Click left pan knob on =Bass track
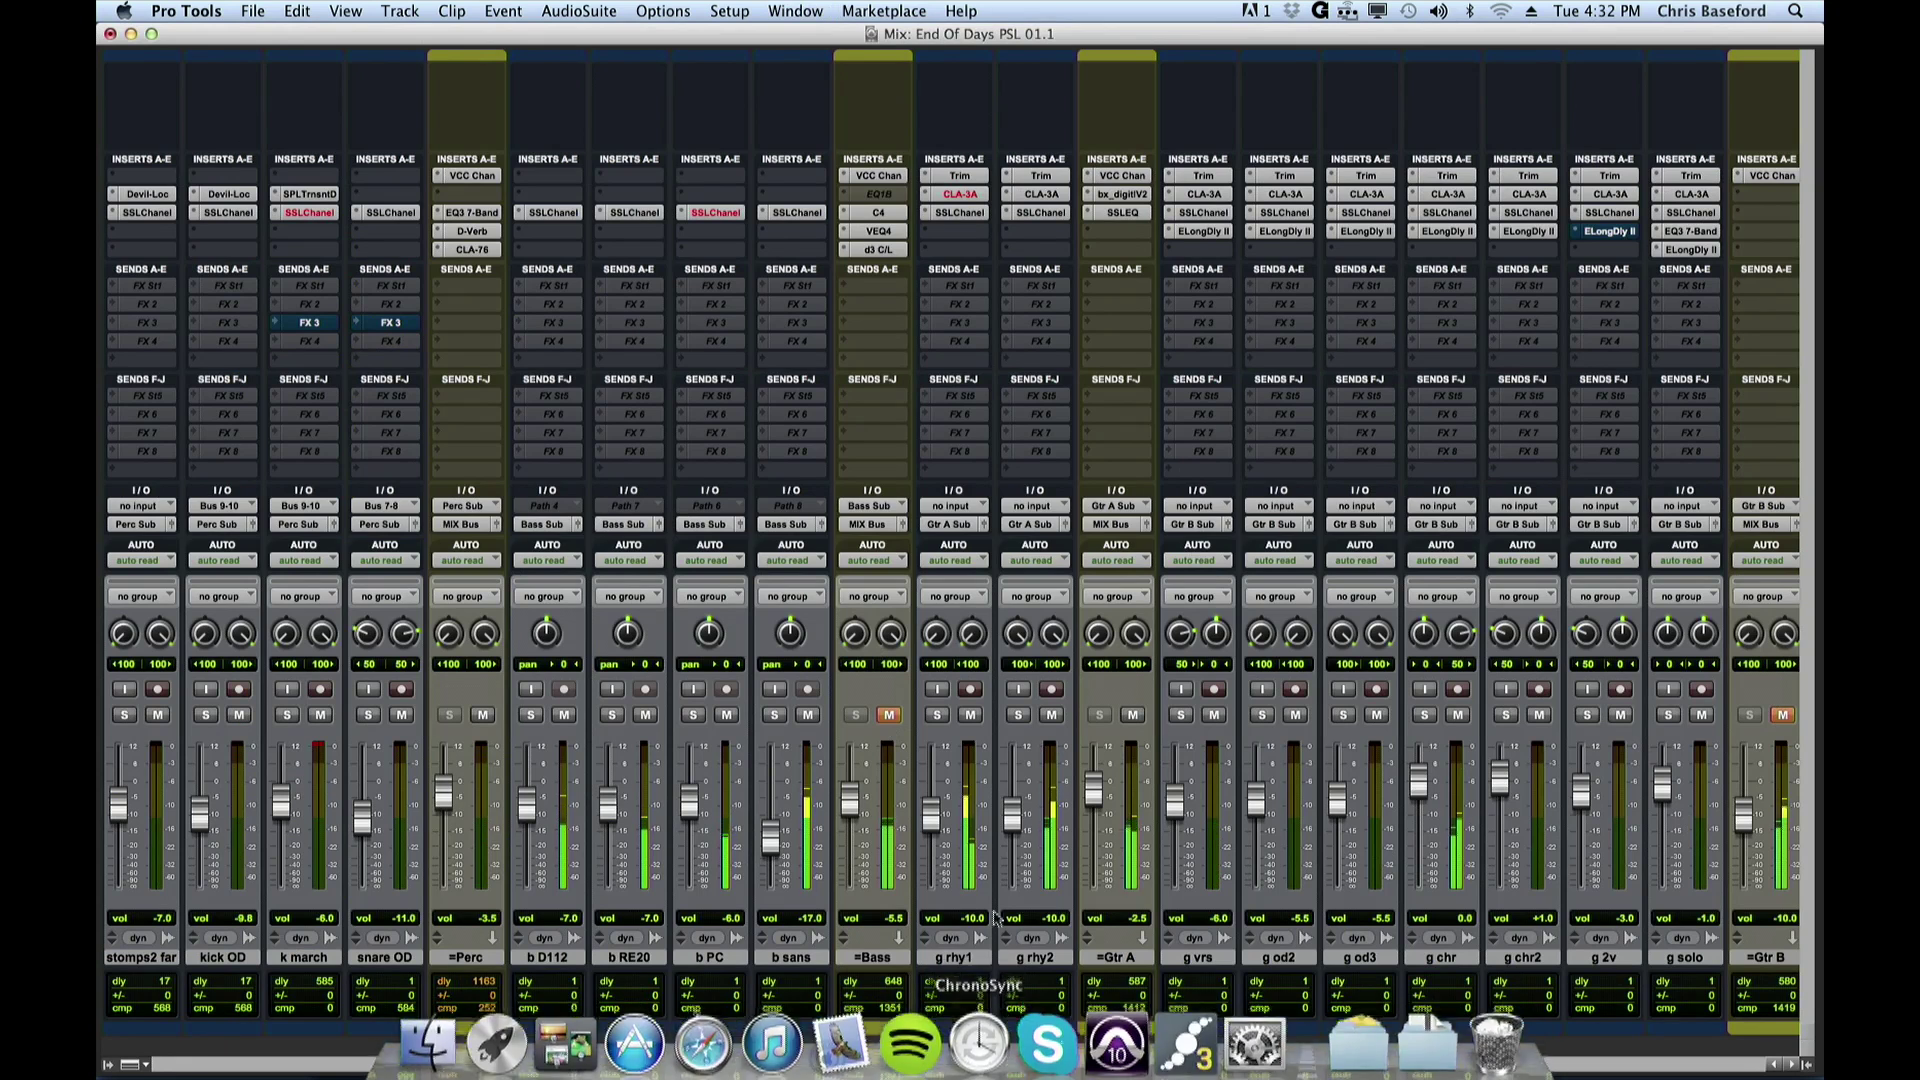 coord(854,634)
